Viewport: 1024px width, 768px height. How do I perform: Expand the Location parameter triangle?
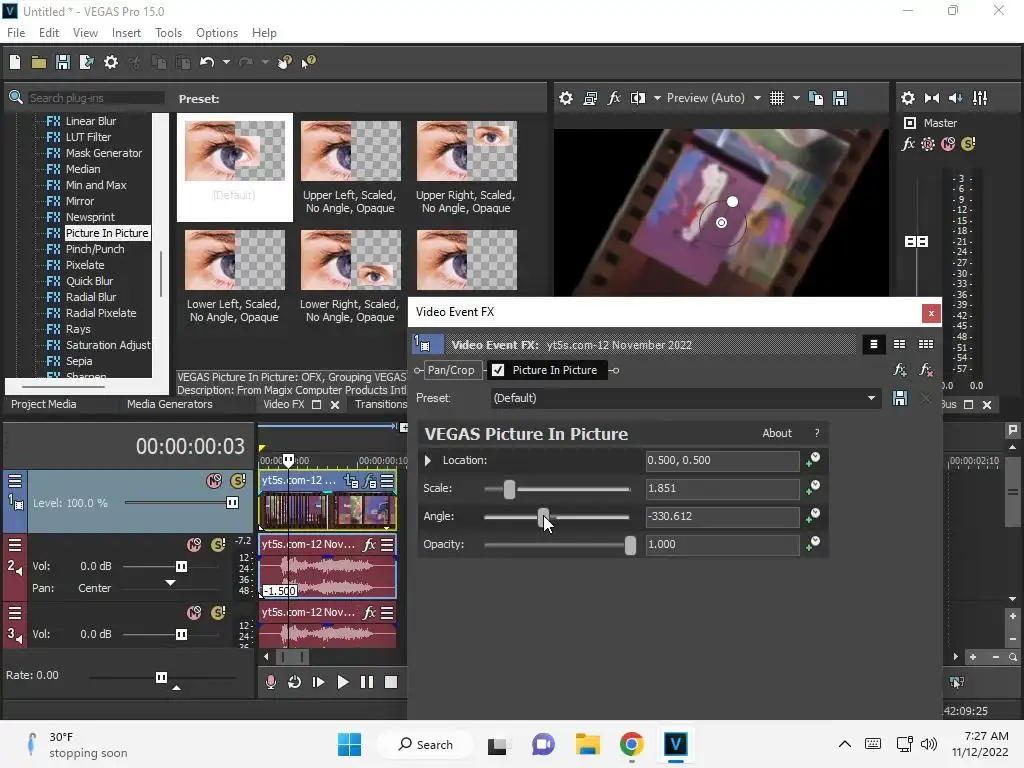(428, 460)
